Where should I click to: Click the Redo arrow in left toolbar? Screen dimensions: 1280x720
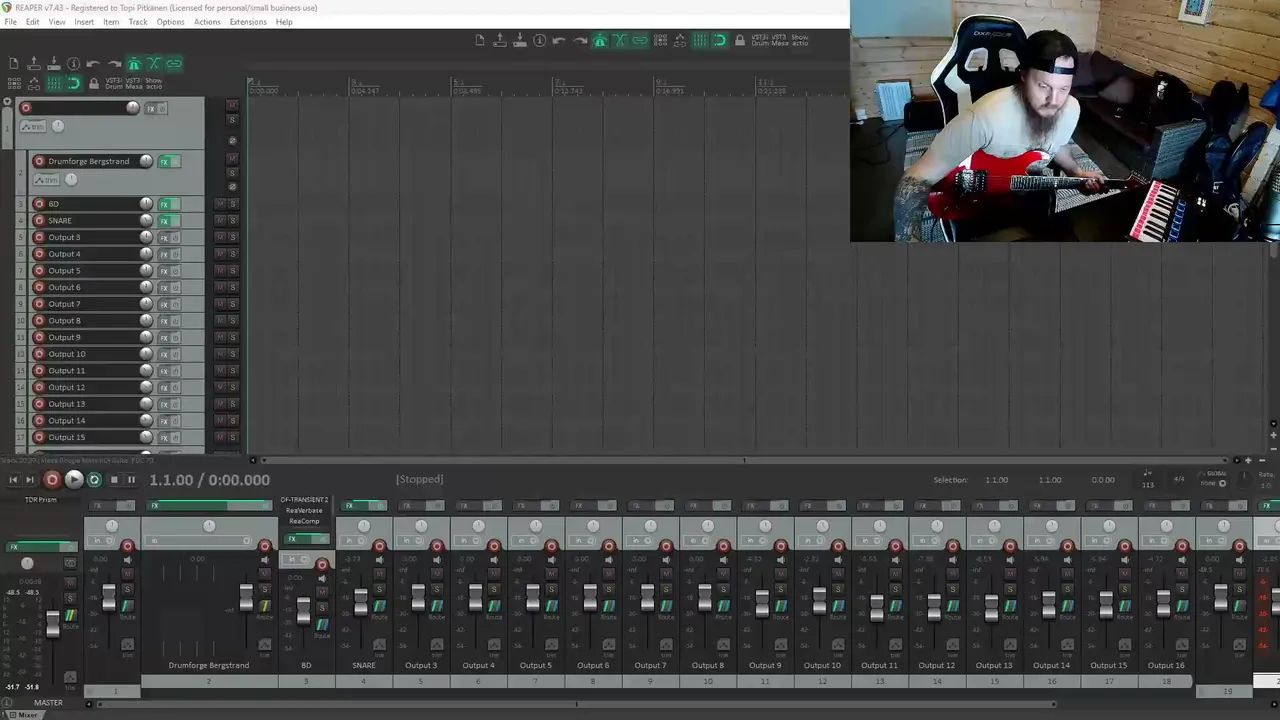point(114,64)
